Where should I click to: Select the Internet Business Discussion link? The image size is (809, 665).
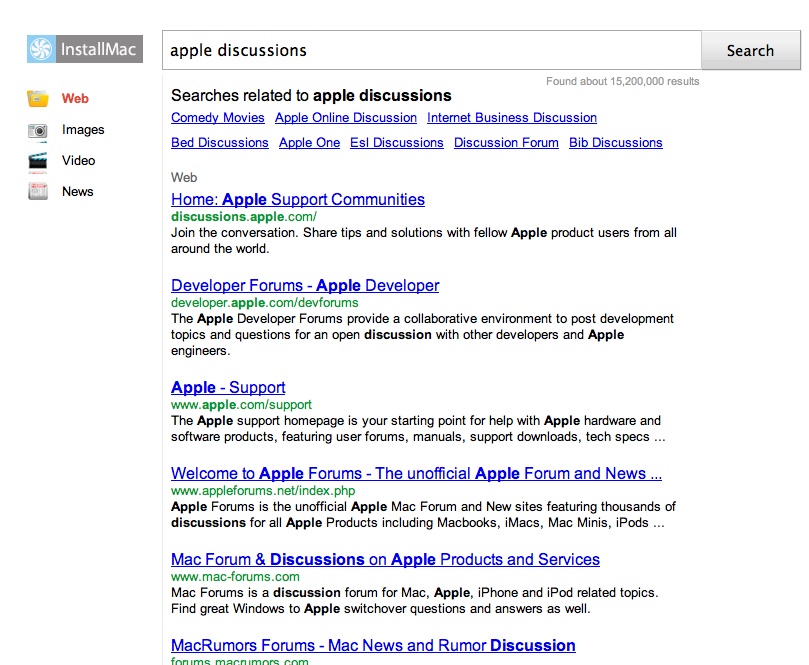point(511,118)
